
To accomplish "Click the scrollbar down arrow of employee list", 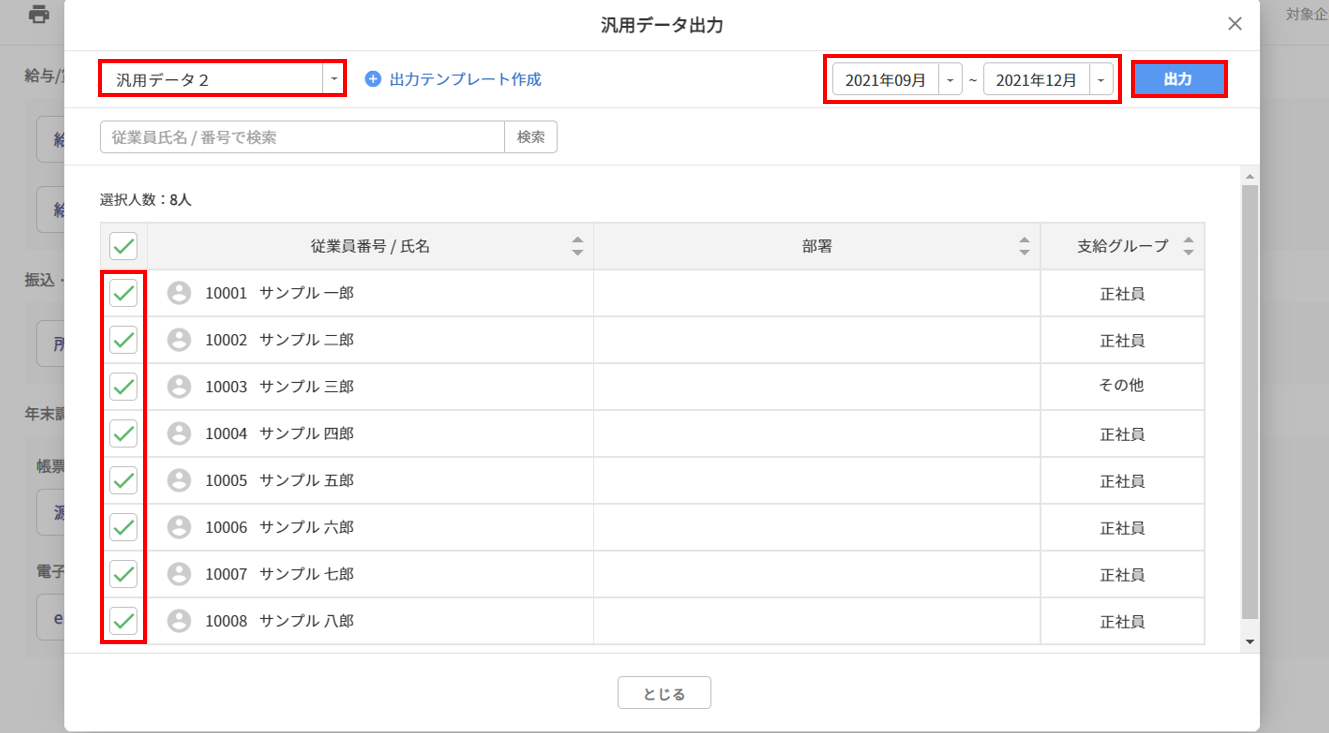I will 1250,641.
